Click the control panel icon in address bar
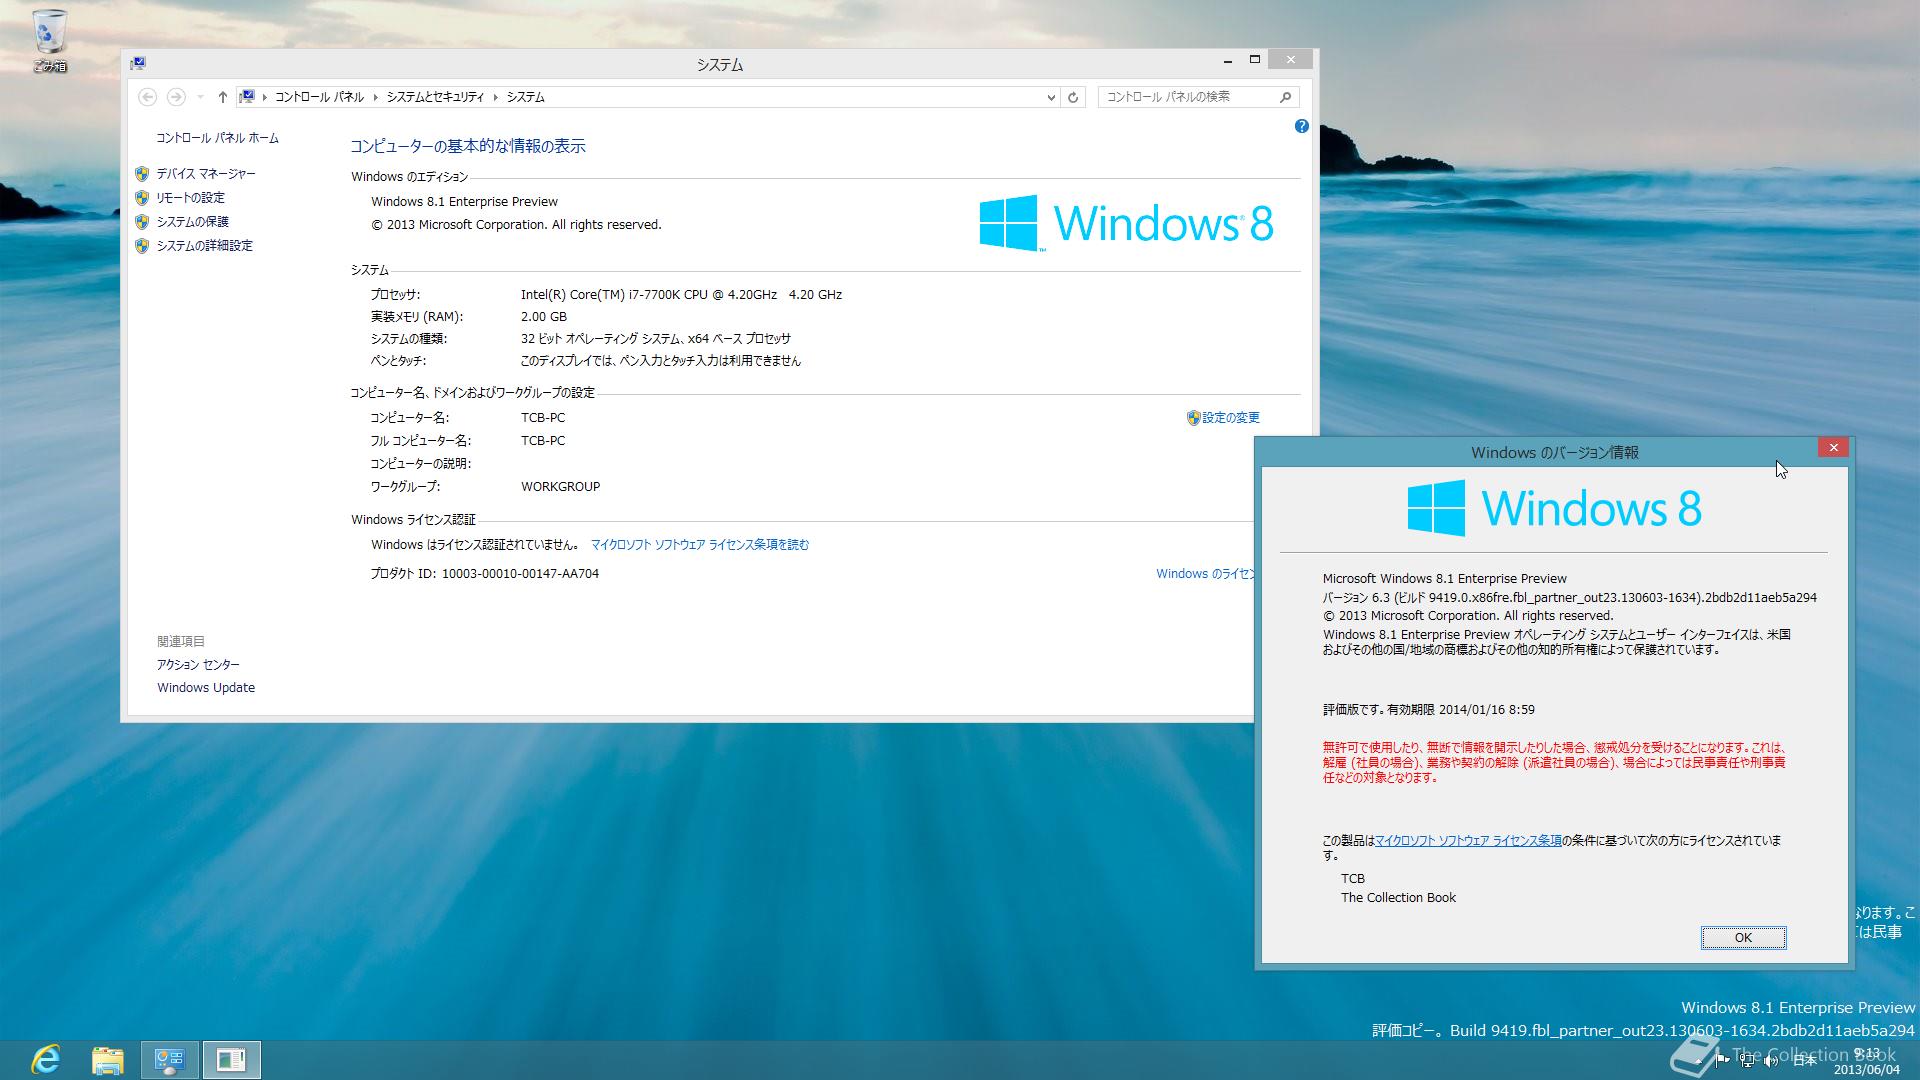The width and height of the screenshot is (1920, 1080). [246, 97]
